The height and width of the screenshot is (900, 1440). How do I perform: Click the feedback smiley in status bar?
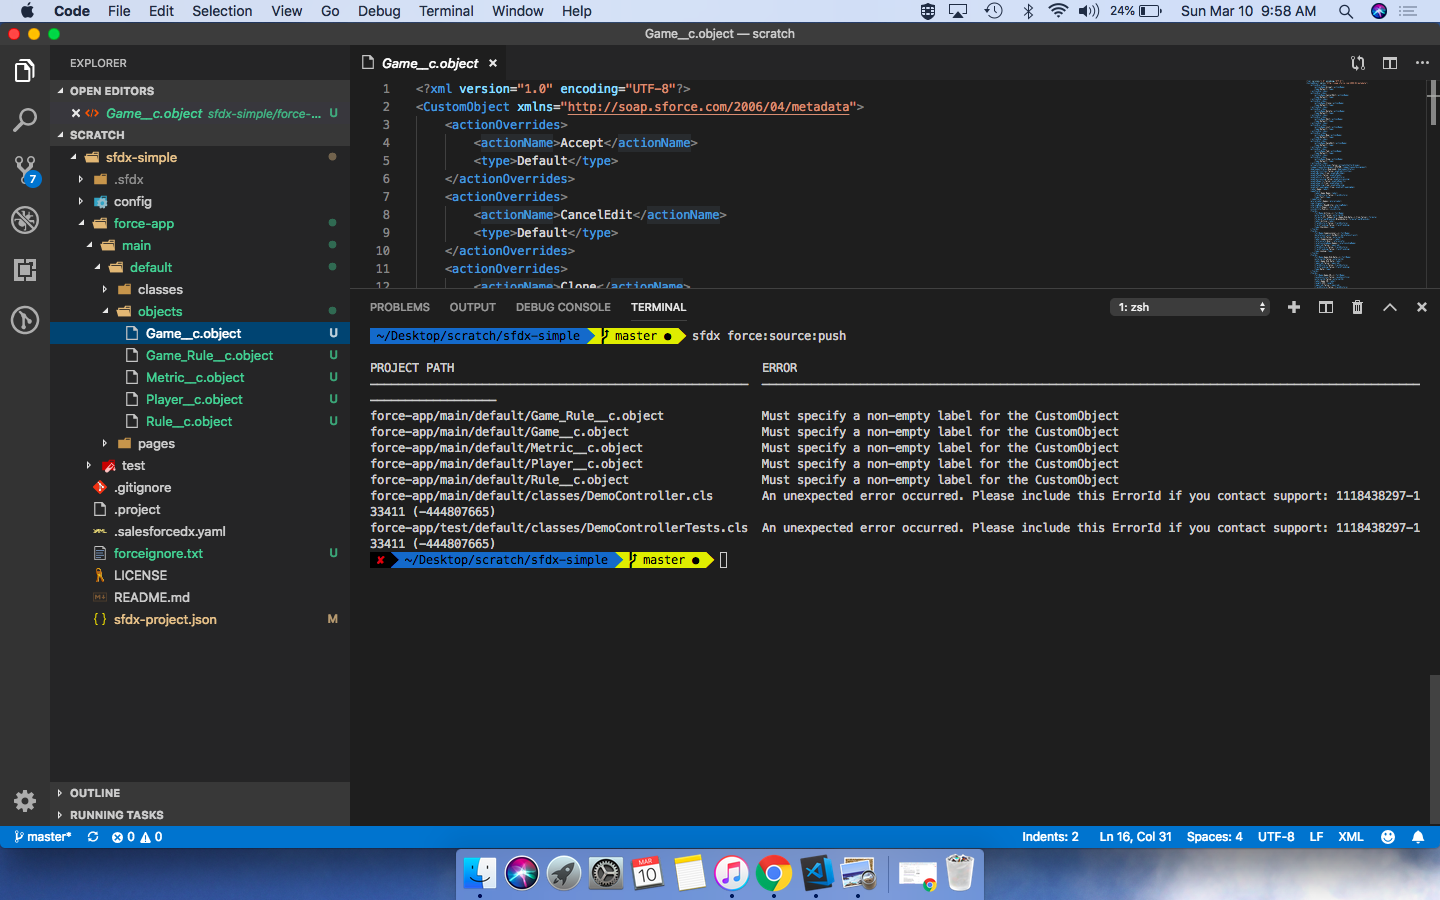[1387, 837]
